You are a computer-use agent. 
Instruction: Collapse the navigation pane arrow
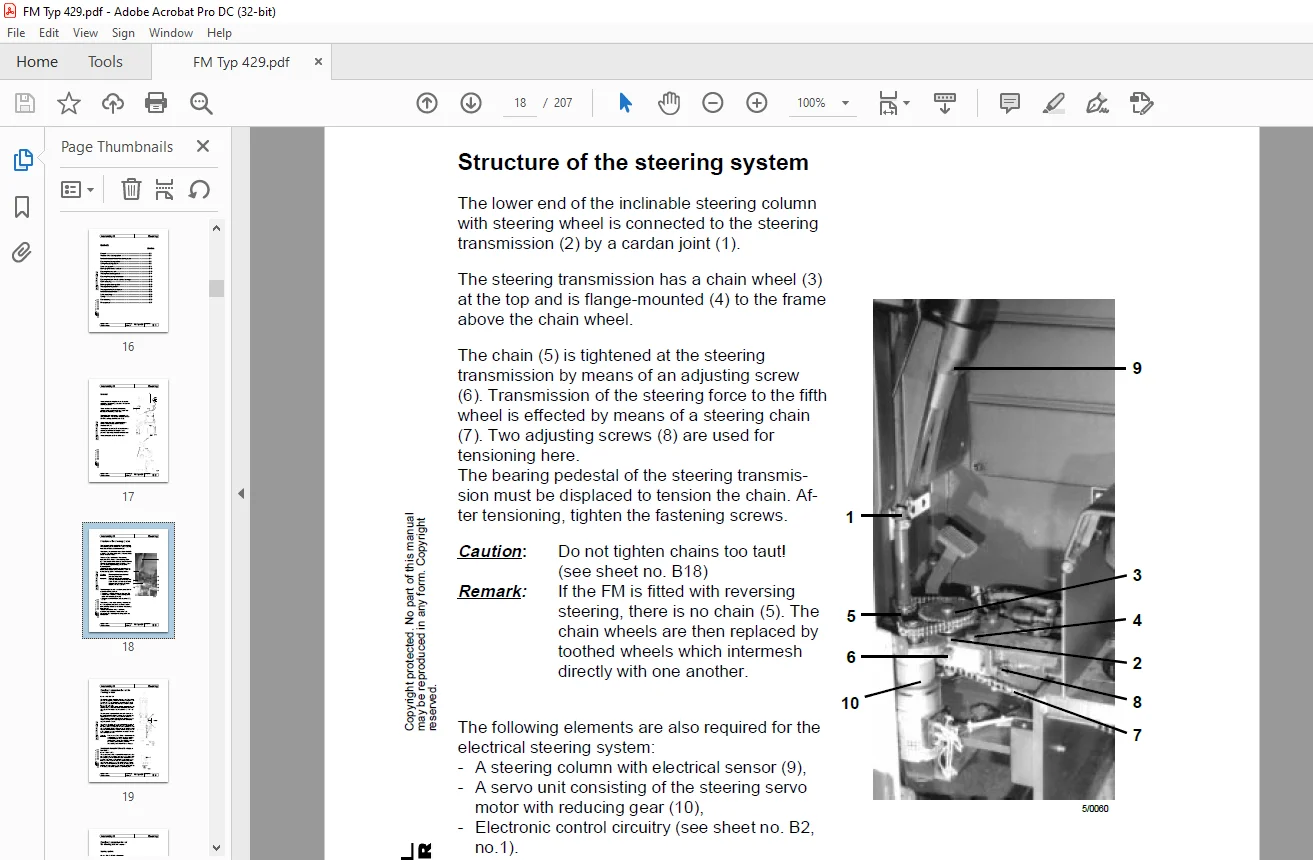click(240, 493)
